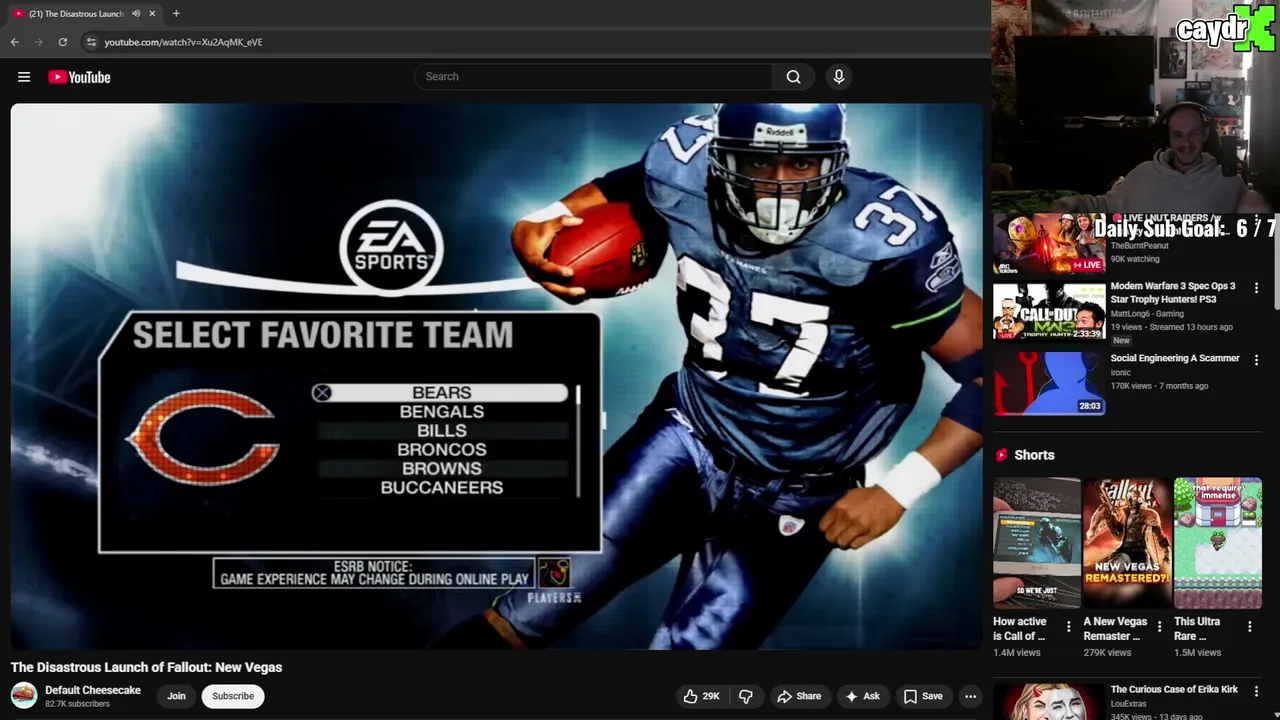
Task: View site information icon in address bar
Action: (x=91, y=42)
